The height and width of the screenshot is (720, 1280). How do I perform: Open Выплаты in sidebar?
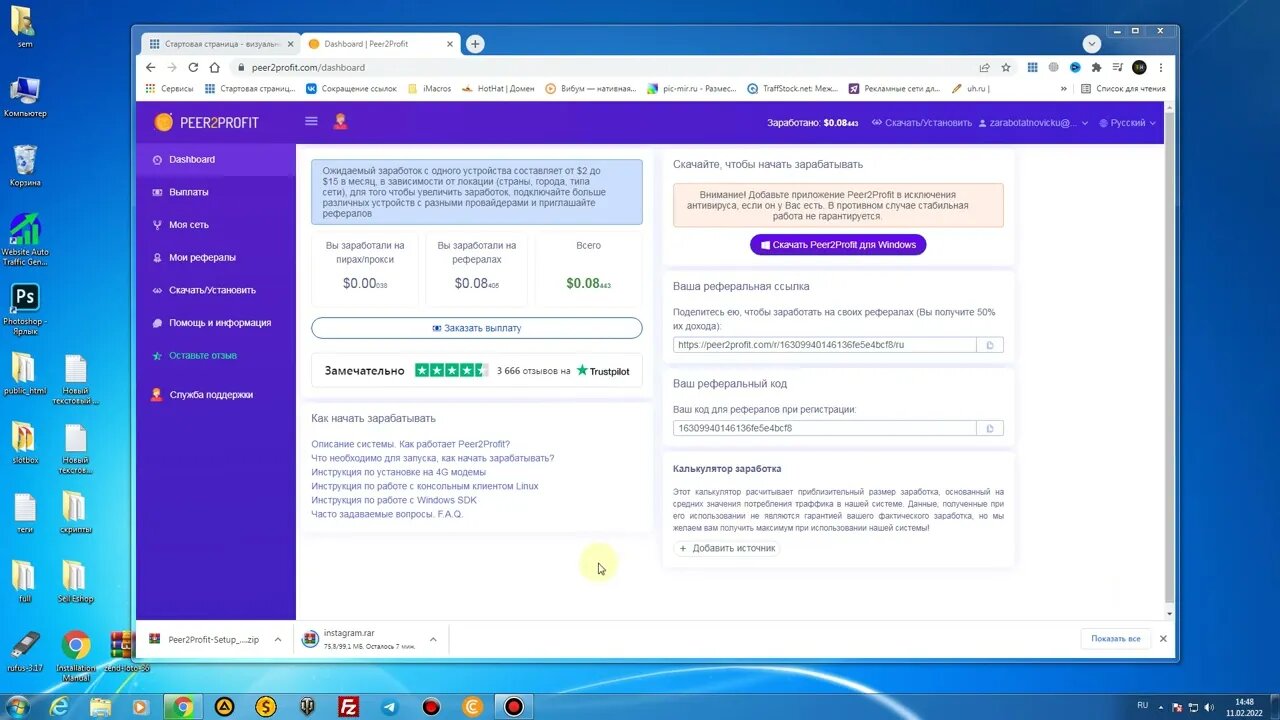point(216,192)
